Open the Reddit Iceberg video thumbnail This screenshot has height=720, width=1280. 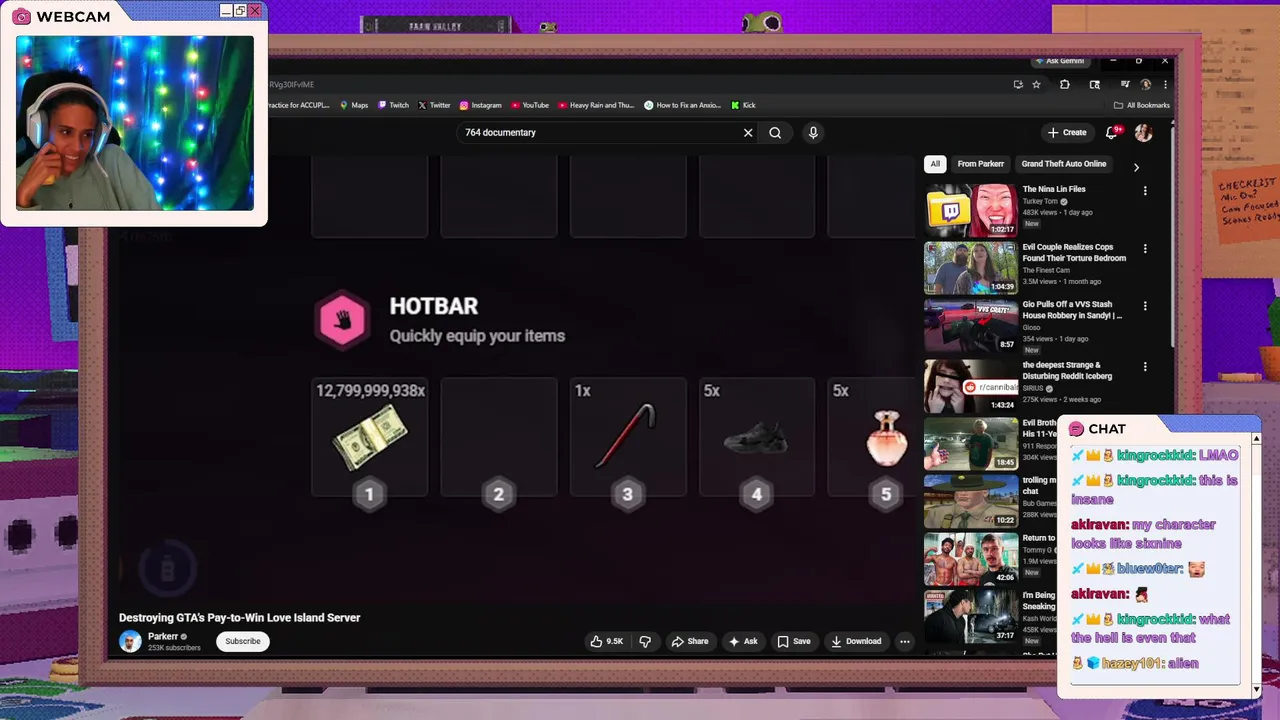(971, 385)
